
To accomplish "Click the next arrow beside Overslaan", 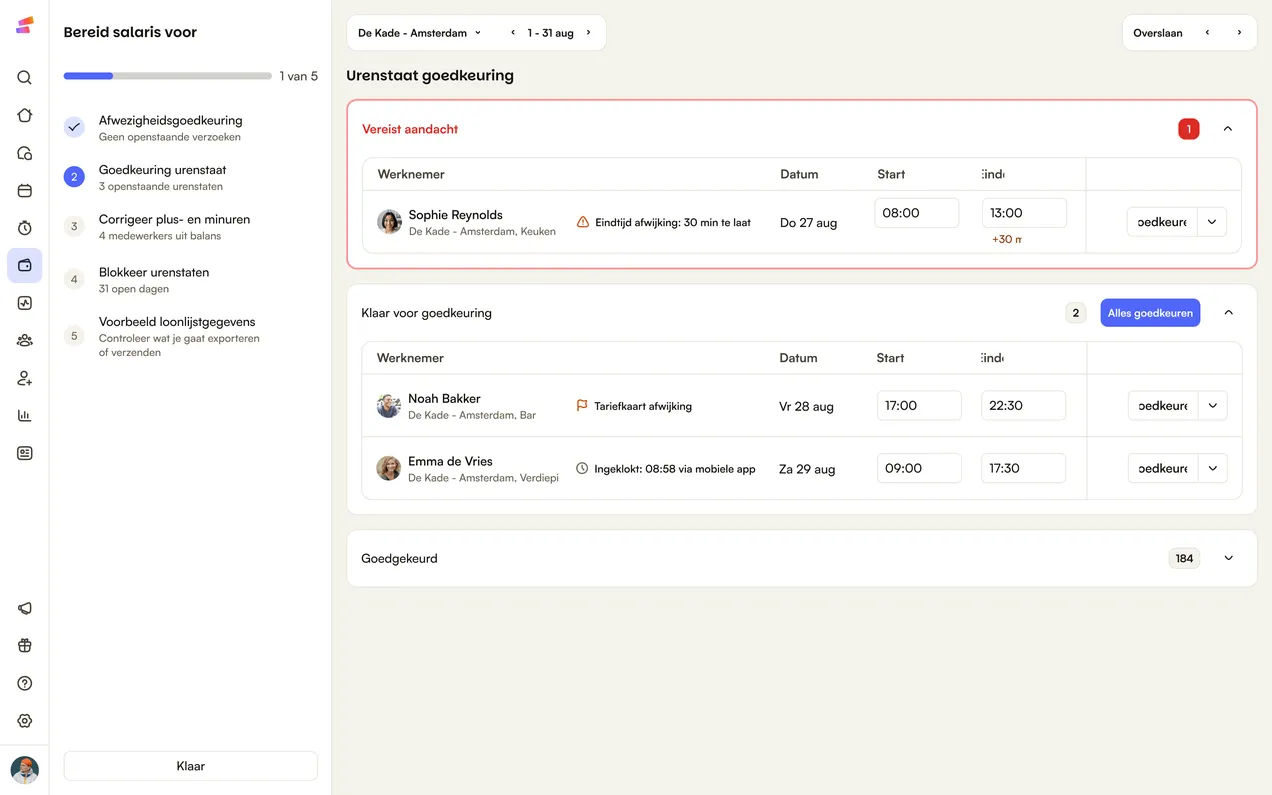I will pyautogui.click(x=1239, y=33).
